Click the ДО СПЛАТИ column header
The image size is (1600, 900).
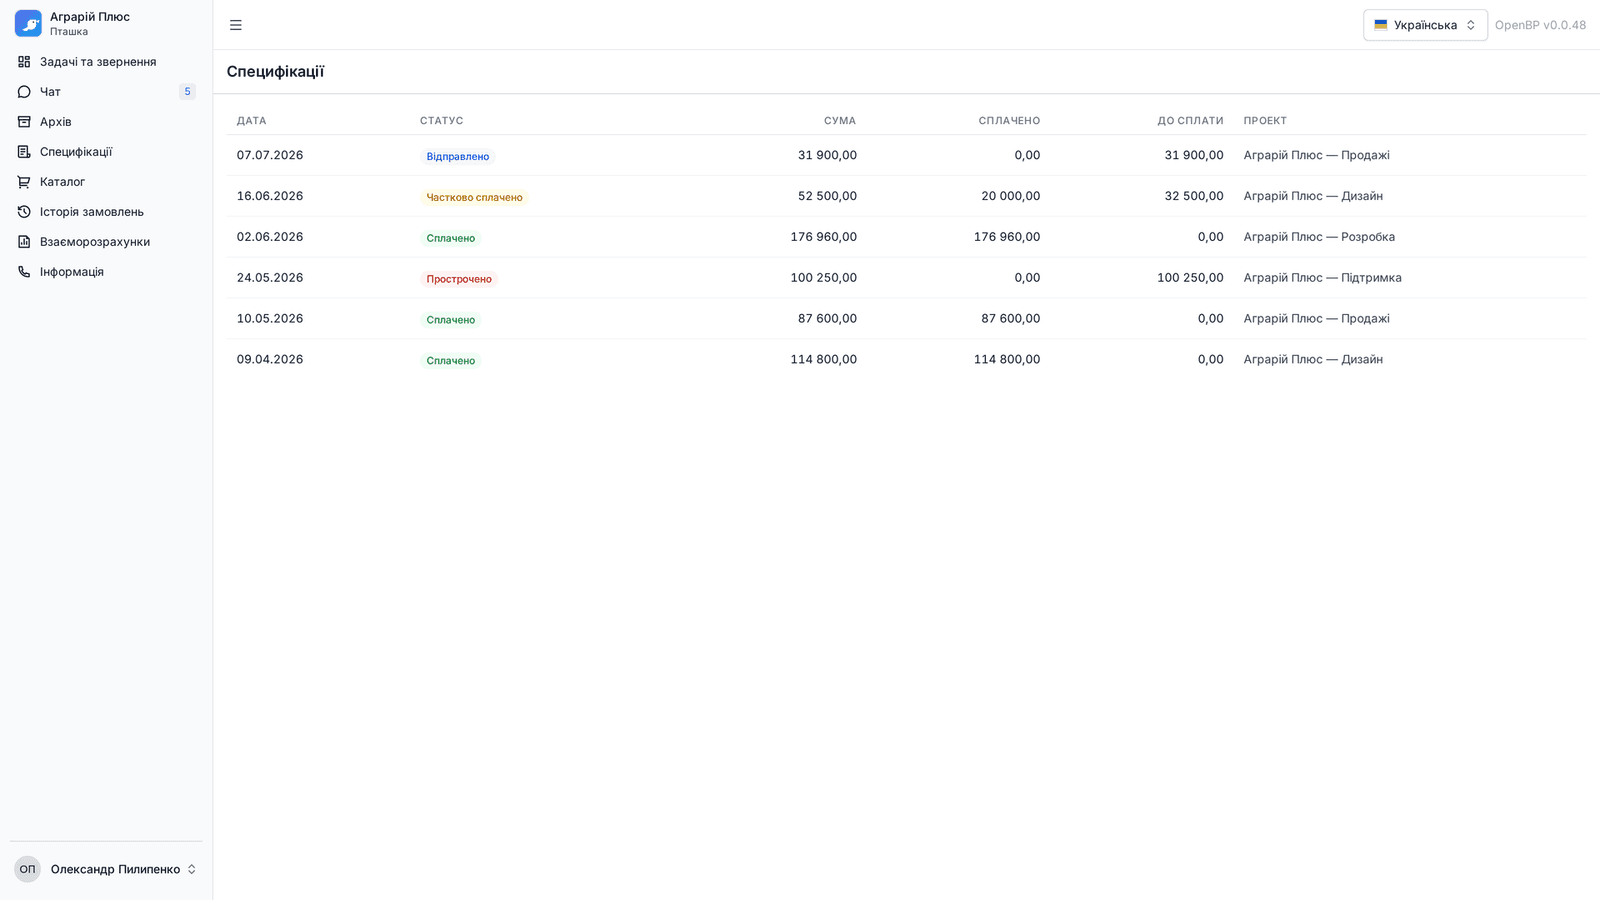(1190, 121)
